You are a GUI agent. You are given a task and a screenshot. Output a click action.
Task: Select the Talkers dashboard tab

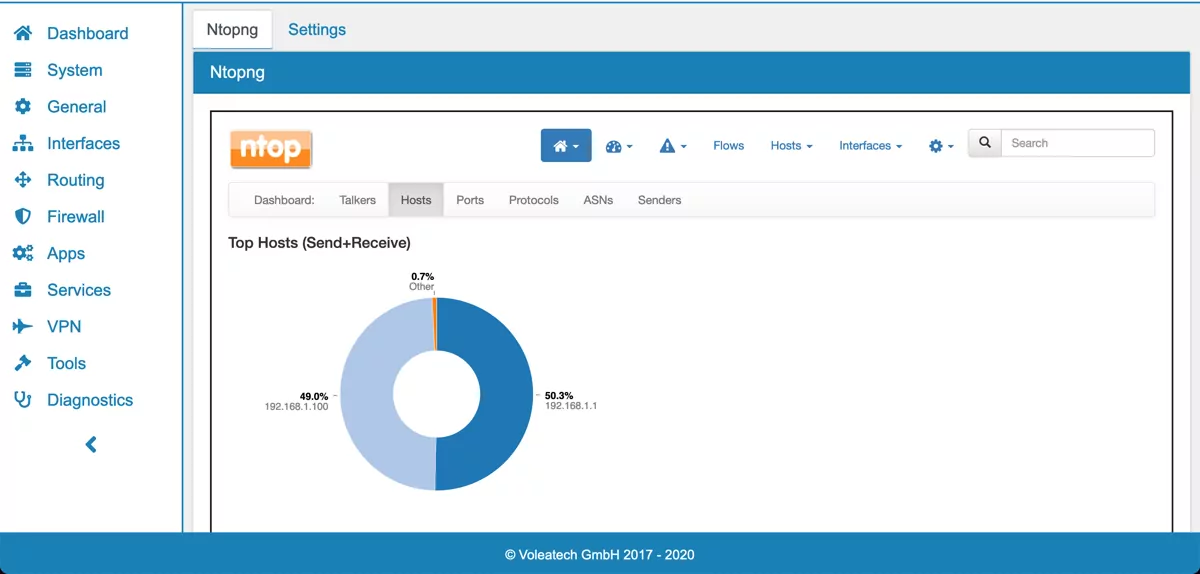pyautogui.click(x=357, y=200)
